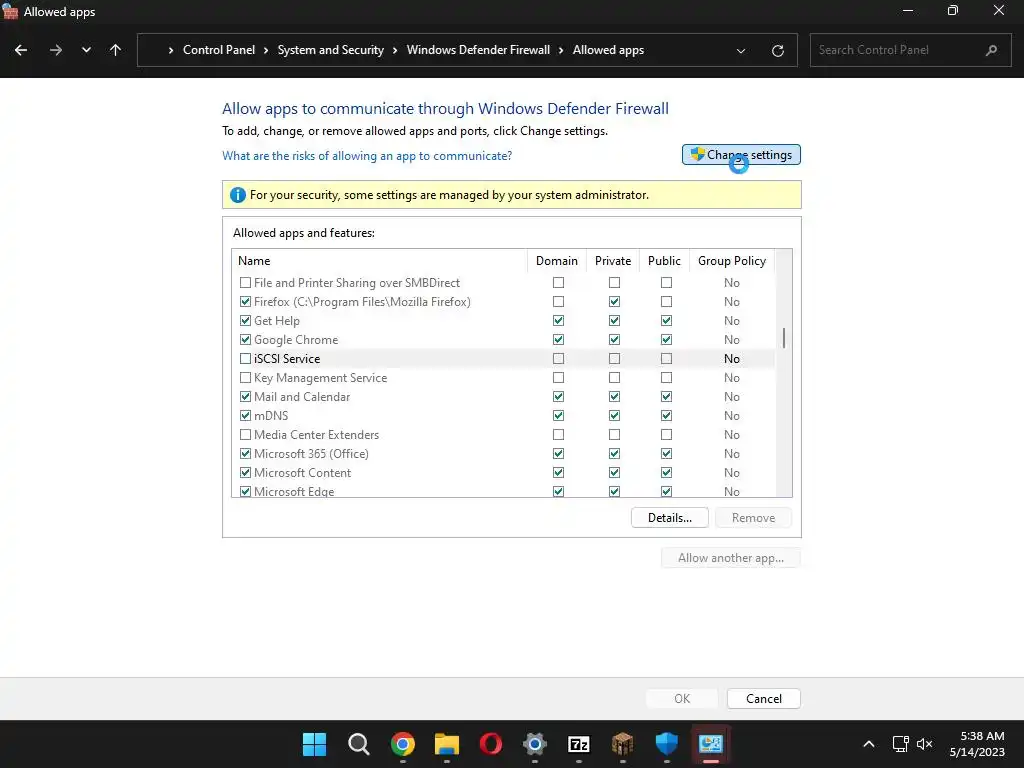Toggle File and Printer Sharing over SMBDirect checkbox
This screenshot has width=1024, height=768.
(246, 283)
